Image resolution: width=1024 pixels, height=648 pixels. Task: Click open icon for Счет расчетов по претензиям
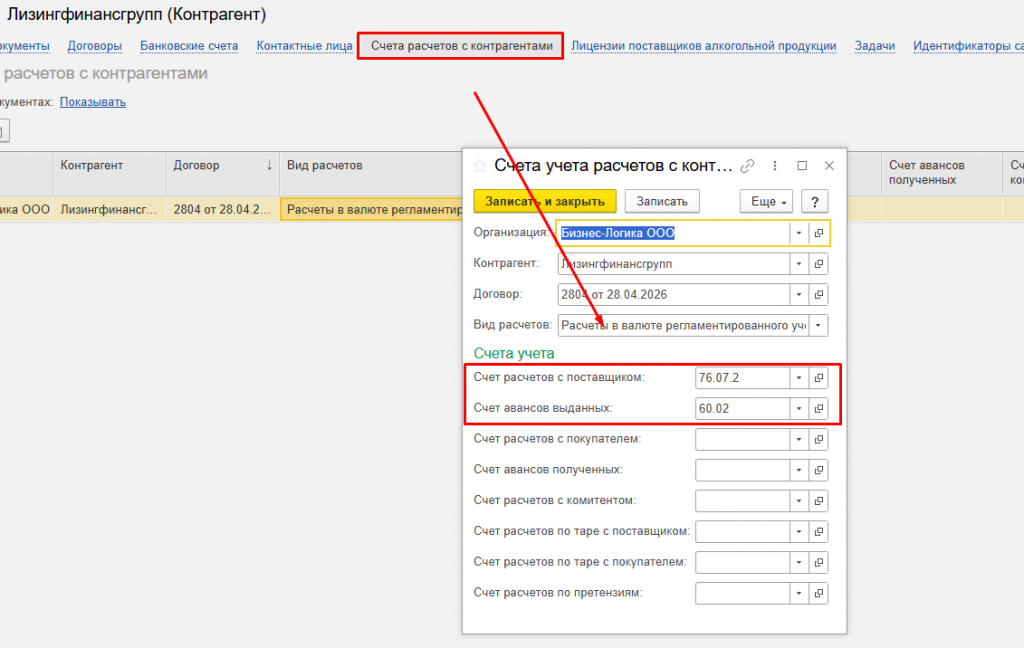(818, 593)
